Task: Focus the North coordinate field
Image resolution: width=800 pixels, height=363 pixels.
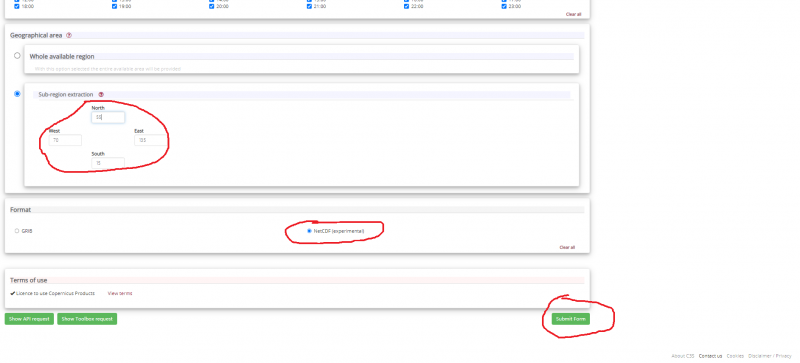Action: (x=108, y=117)
